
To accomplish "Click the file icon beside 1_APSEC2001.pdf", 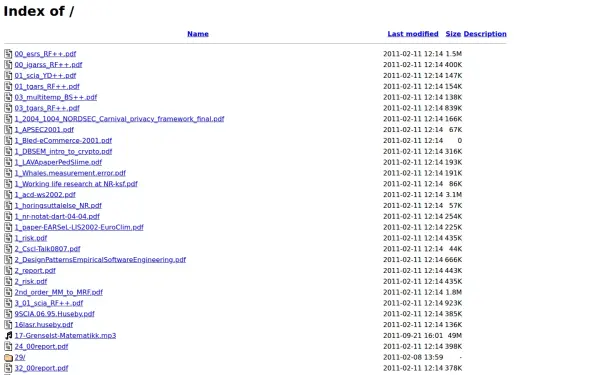I will tap(8, 130).
